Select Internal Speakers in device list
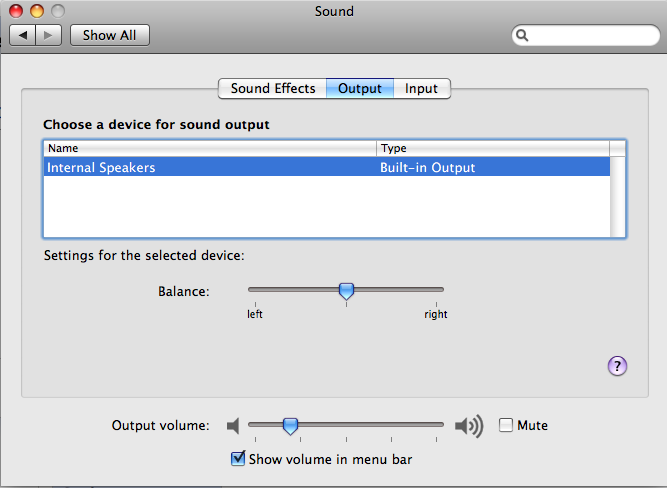 click(327, 167)
